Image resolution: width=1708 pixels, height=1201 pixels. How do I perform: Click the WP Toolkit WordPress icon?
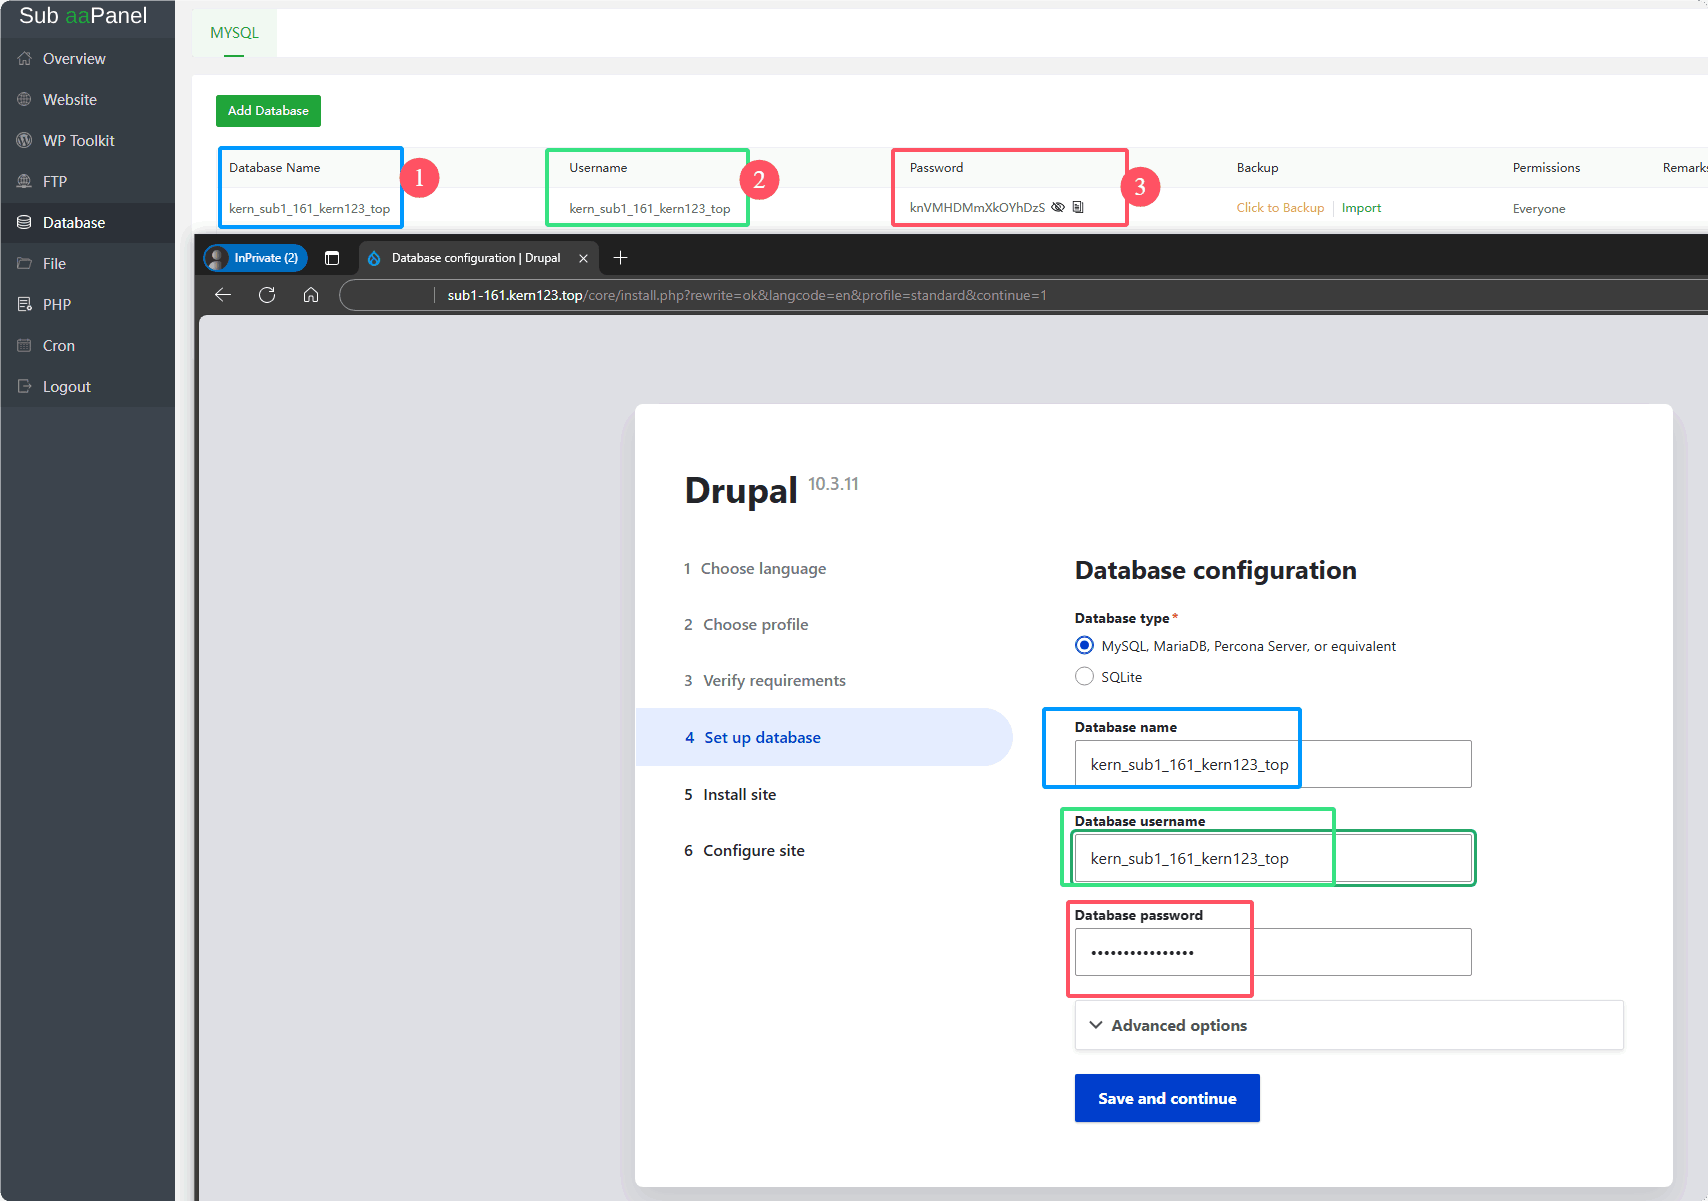point(24,141)
